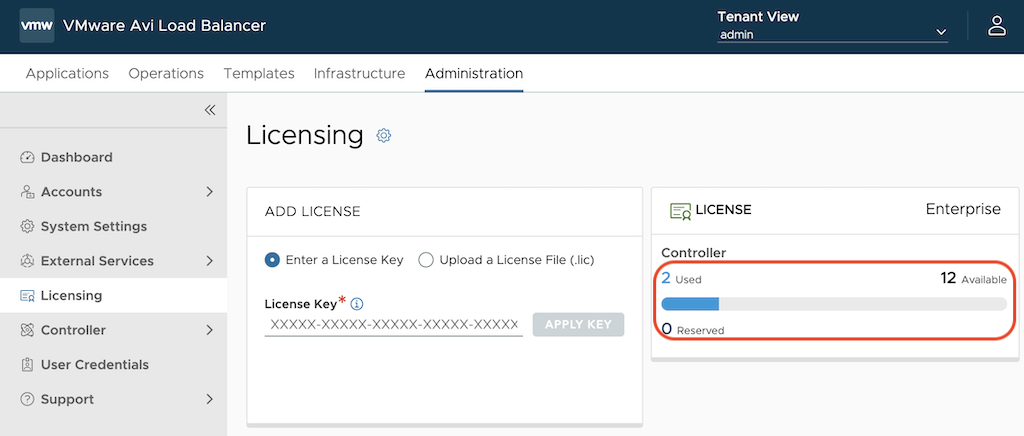Click the Enterprise license tier text
This screenshot has width=1024, height=436.
point(963,210)
